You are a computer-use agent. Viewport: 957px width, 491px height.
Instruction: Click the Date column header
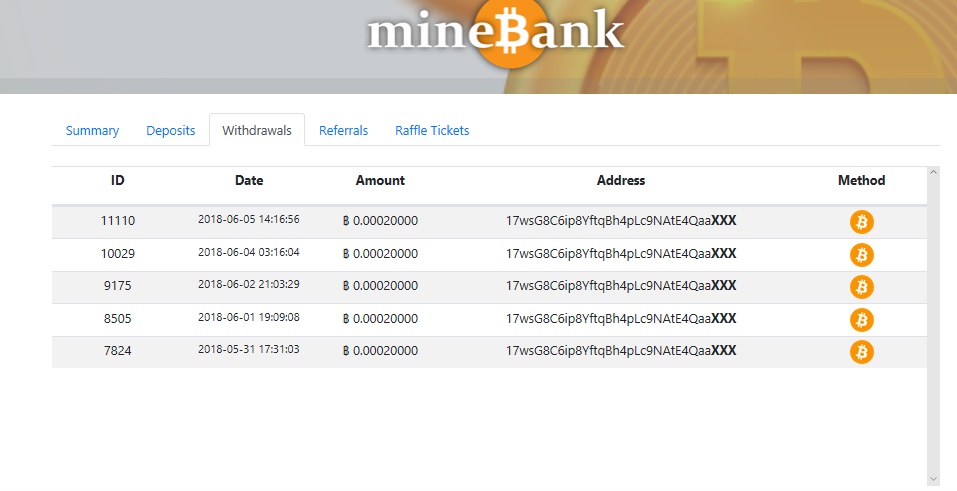(x=249, y=180)
